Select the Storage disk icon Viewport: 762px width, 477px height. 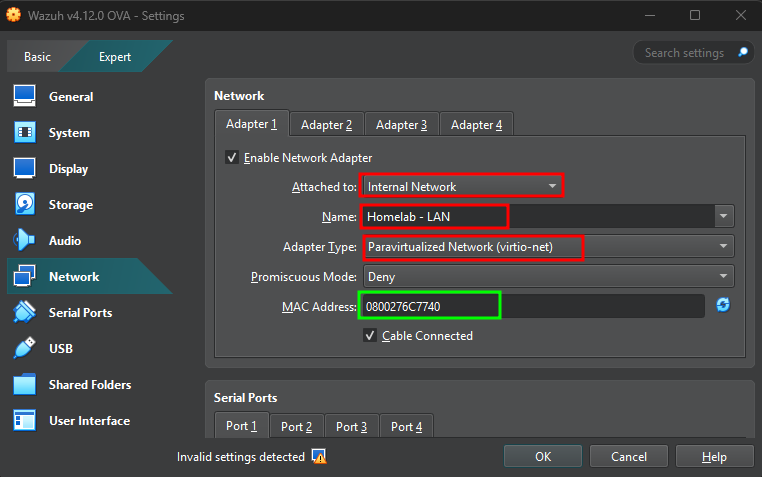coord(24,204)
